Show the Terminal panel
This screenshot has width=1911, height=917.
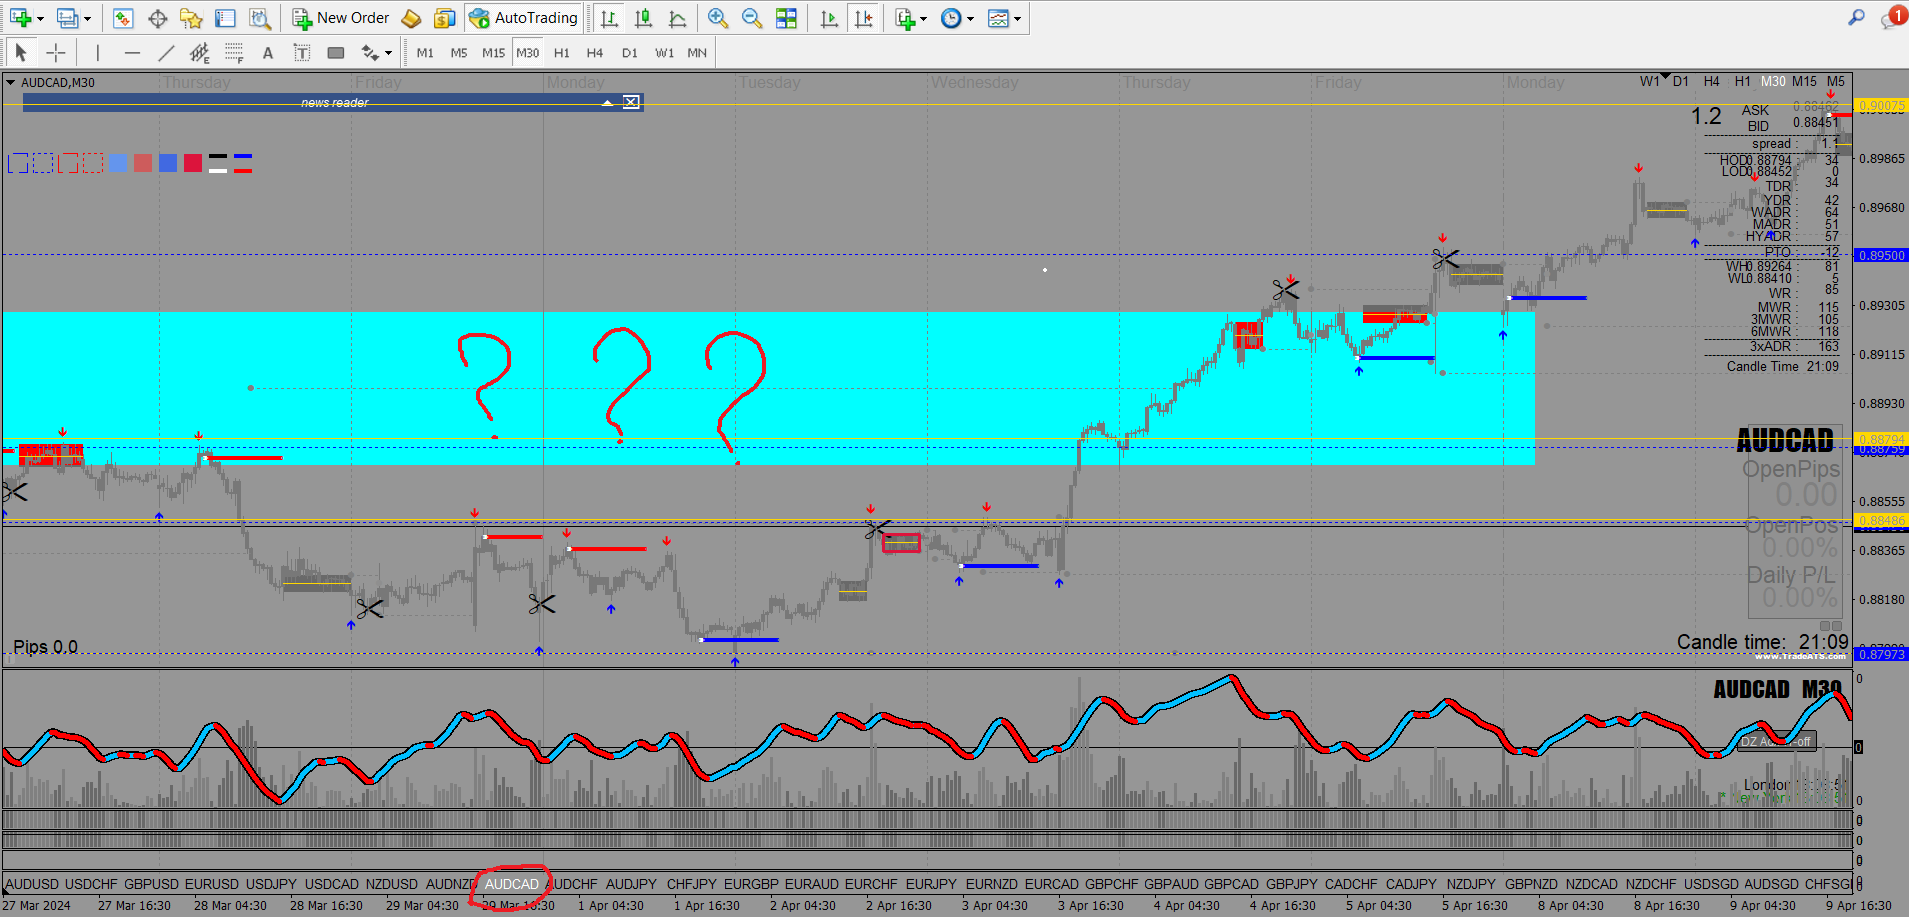click(226, 18)
